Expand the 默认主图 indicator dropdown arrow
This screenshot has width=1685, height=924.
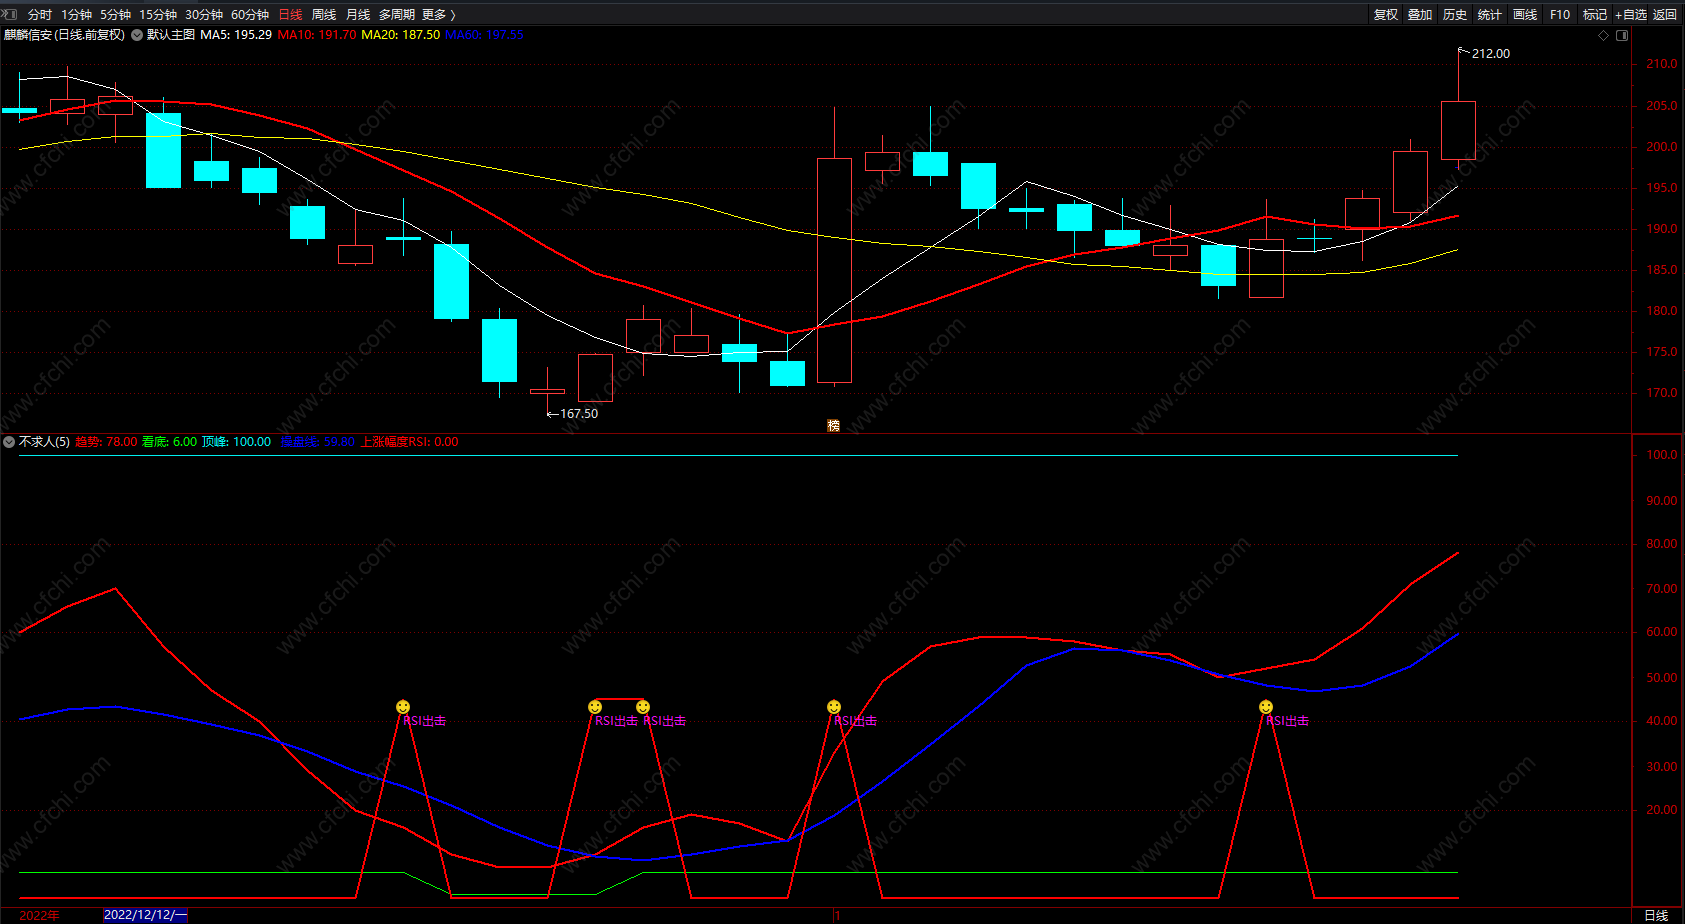137,35
